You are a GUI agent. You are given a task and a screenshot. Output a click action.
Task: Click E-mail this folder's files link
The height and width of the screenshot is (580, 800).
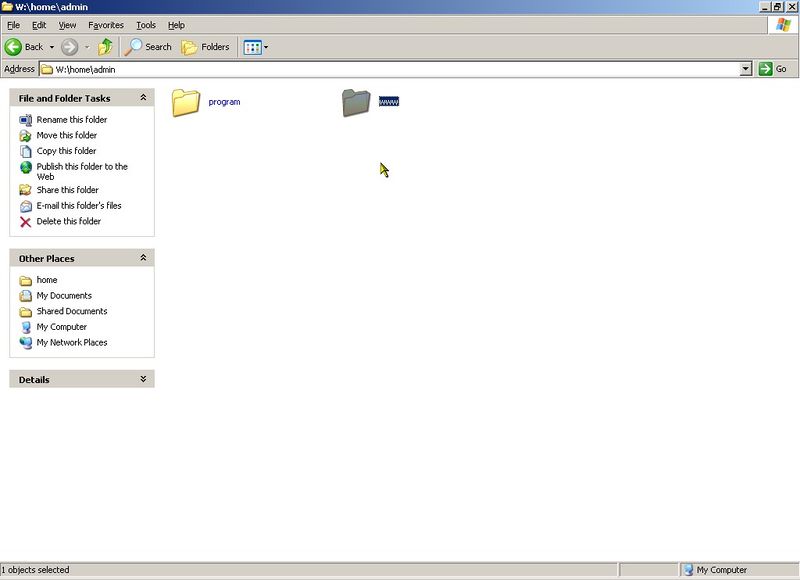coord(79,206)
